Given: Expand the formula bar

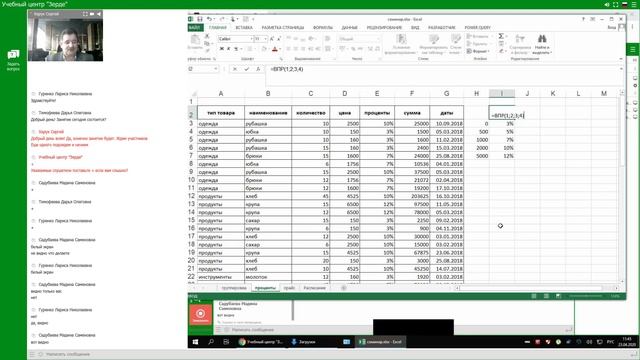Looking at the screenshot, I should pos(621,69).
